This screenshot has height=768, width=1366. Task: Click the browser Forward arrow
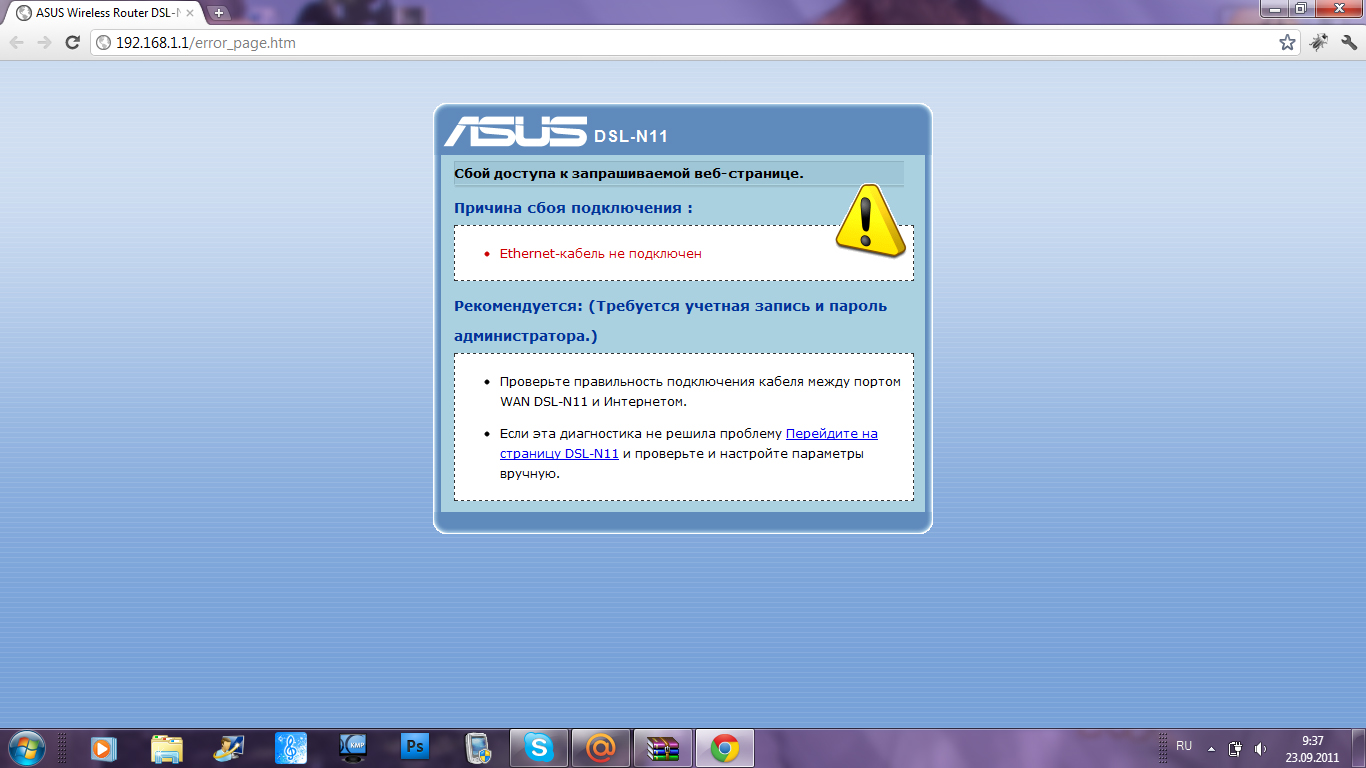pos(44,43)
